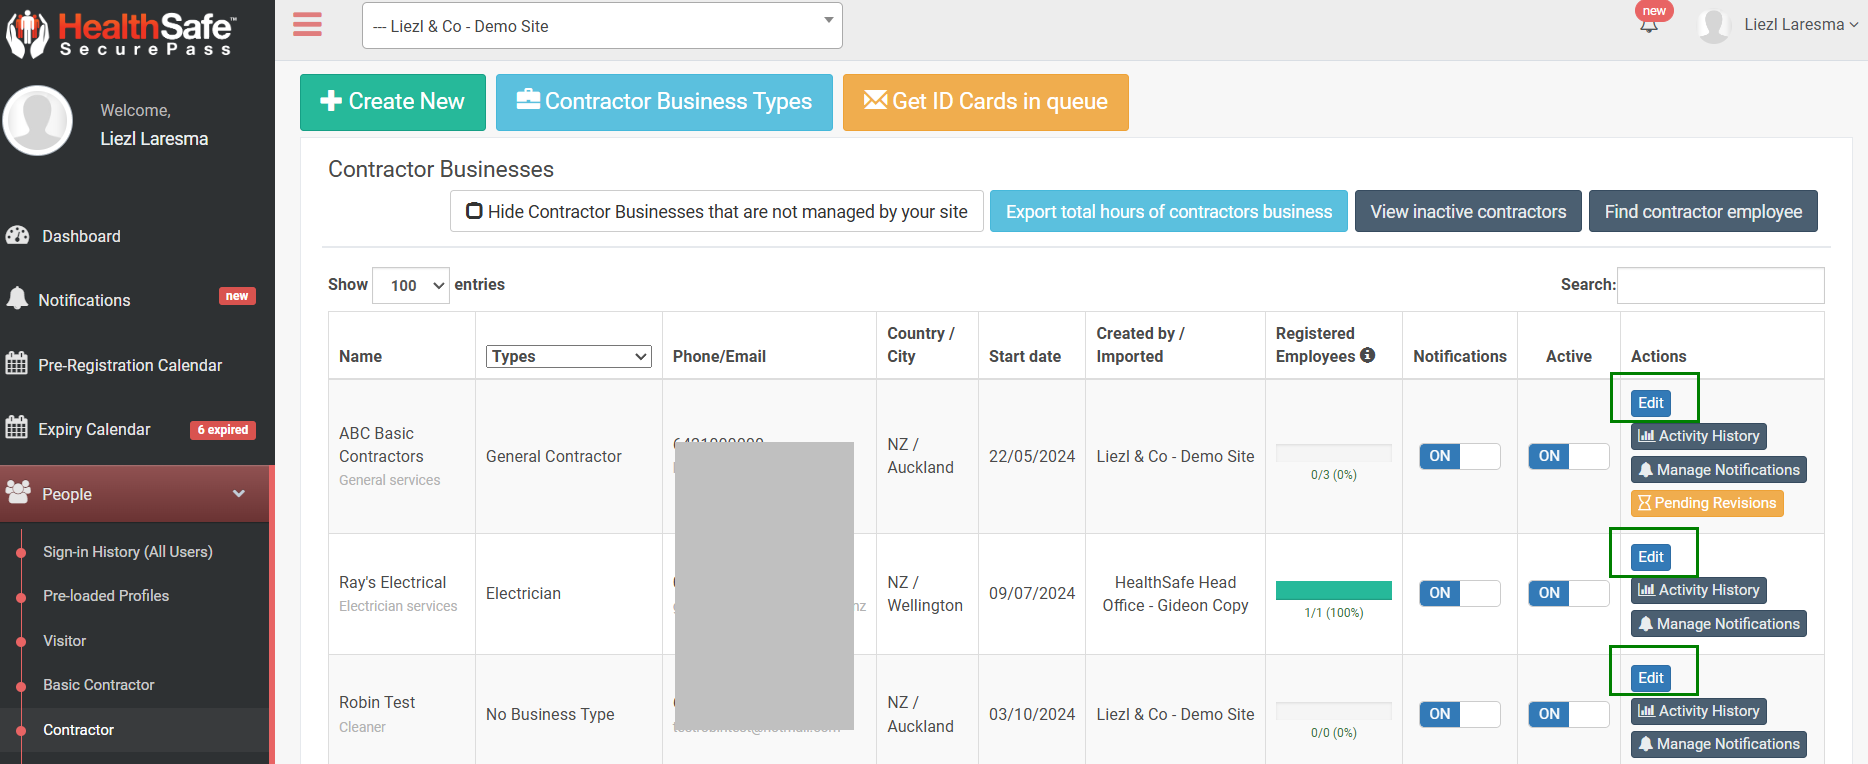
Task: Click ABC Basic Contractors 0/3 progress bar
Action: point(1334,453)
